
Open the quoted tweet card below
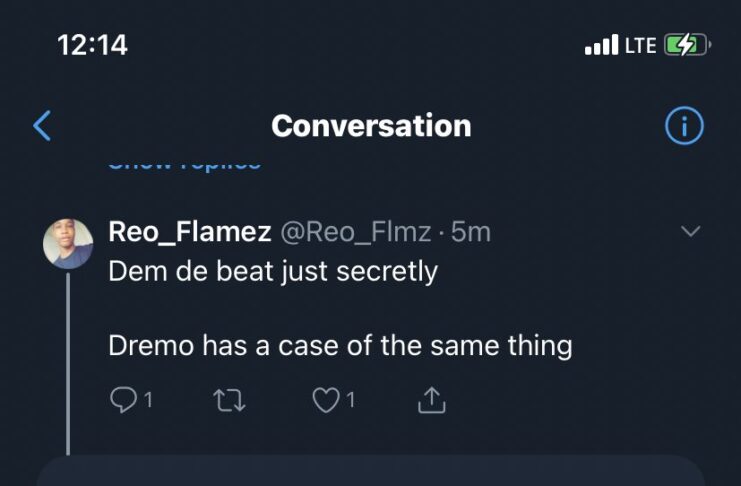click(370, 472)
